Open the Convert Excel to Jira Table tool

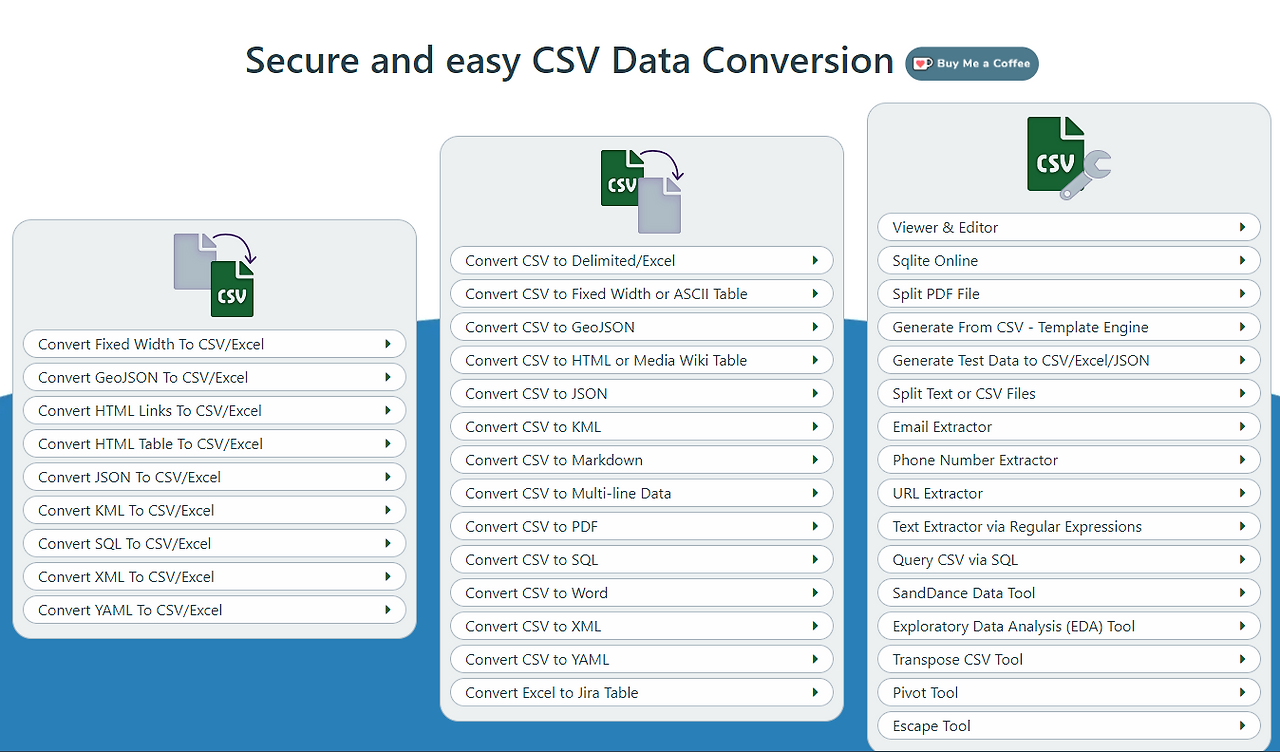[x=550, y=692]
